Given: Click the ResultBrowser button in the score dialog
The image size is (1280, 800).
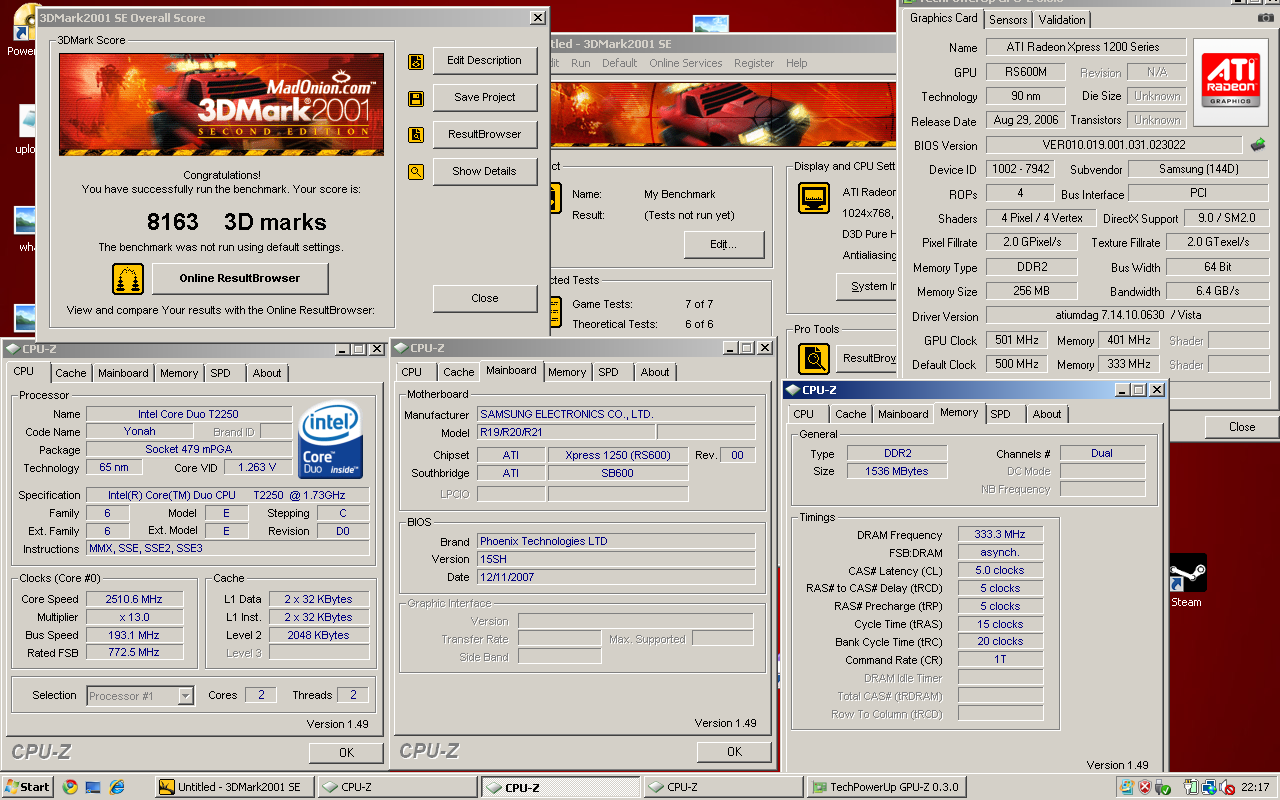Looking at the screenshot, I should click(x=485, y=134).
